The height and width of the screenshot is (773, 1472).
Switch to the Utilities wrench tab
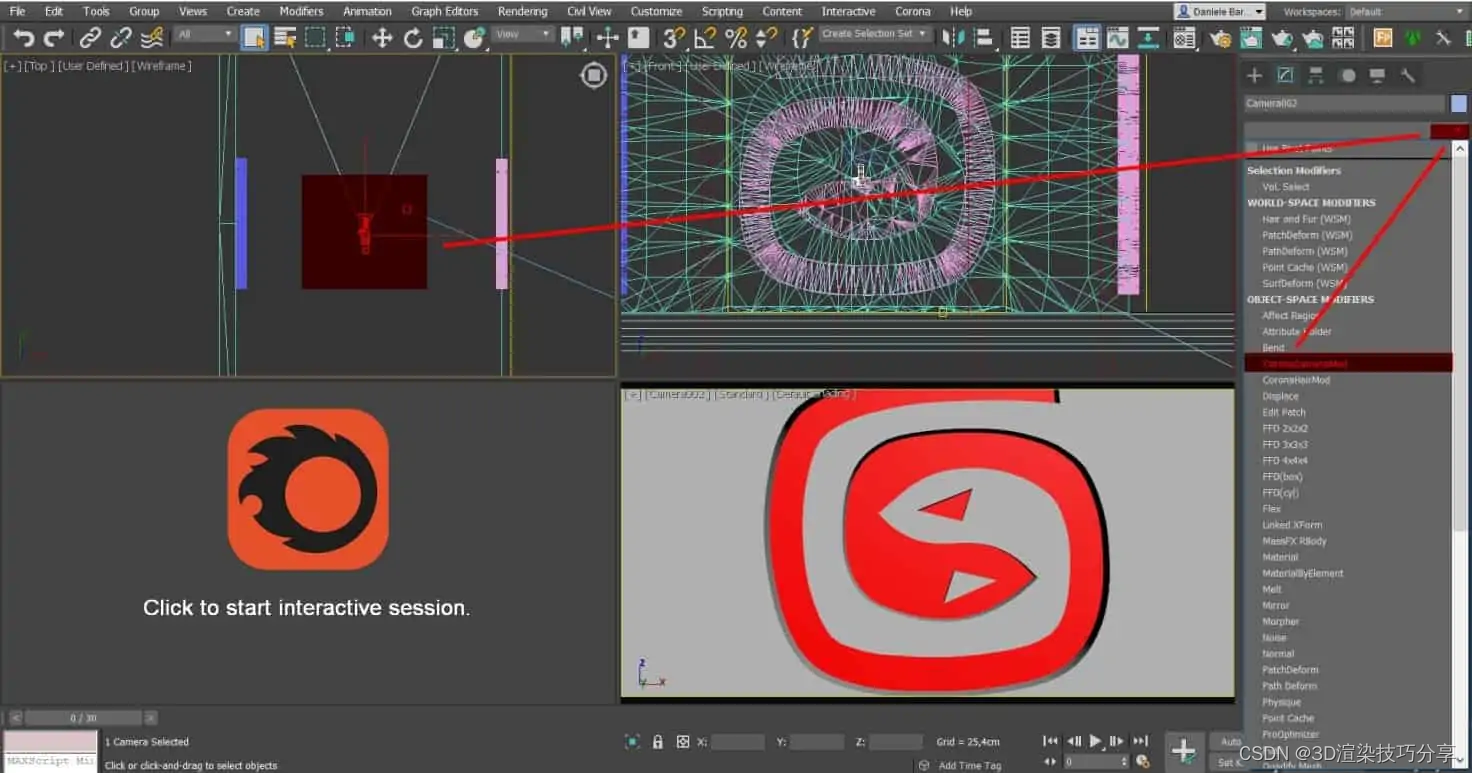coord(1408,76)
